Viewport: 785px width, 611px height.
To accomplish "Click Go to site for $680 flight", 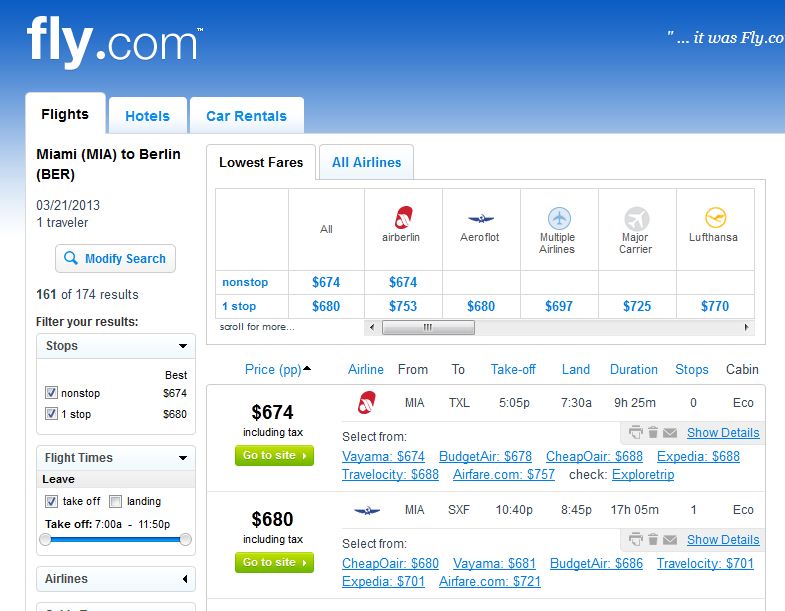I will click(274, 562).
